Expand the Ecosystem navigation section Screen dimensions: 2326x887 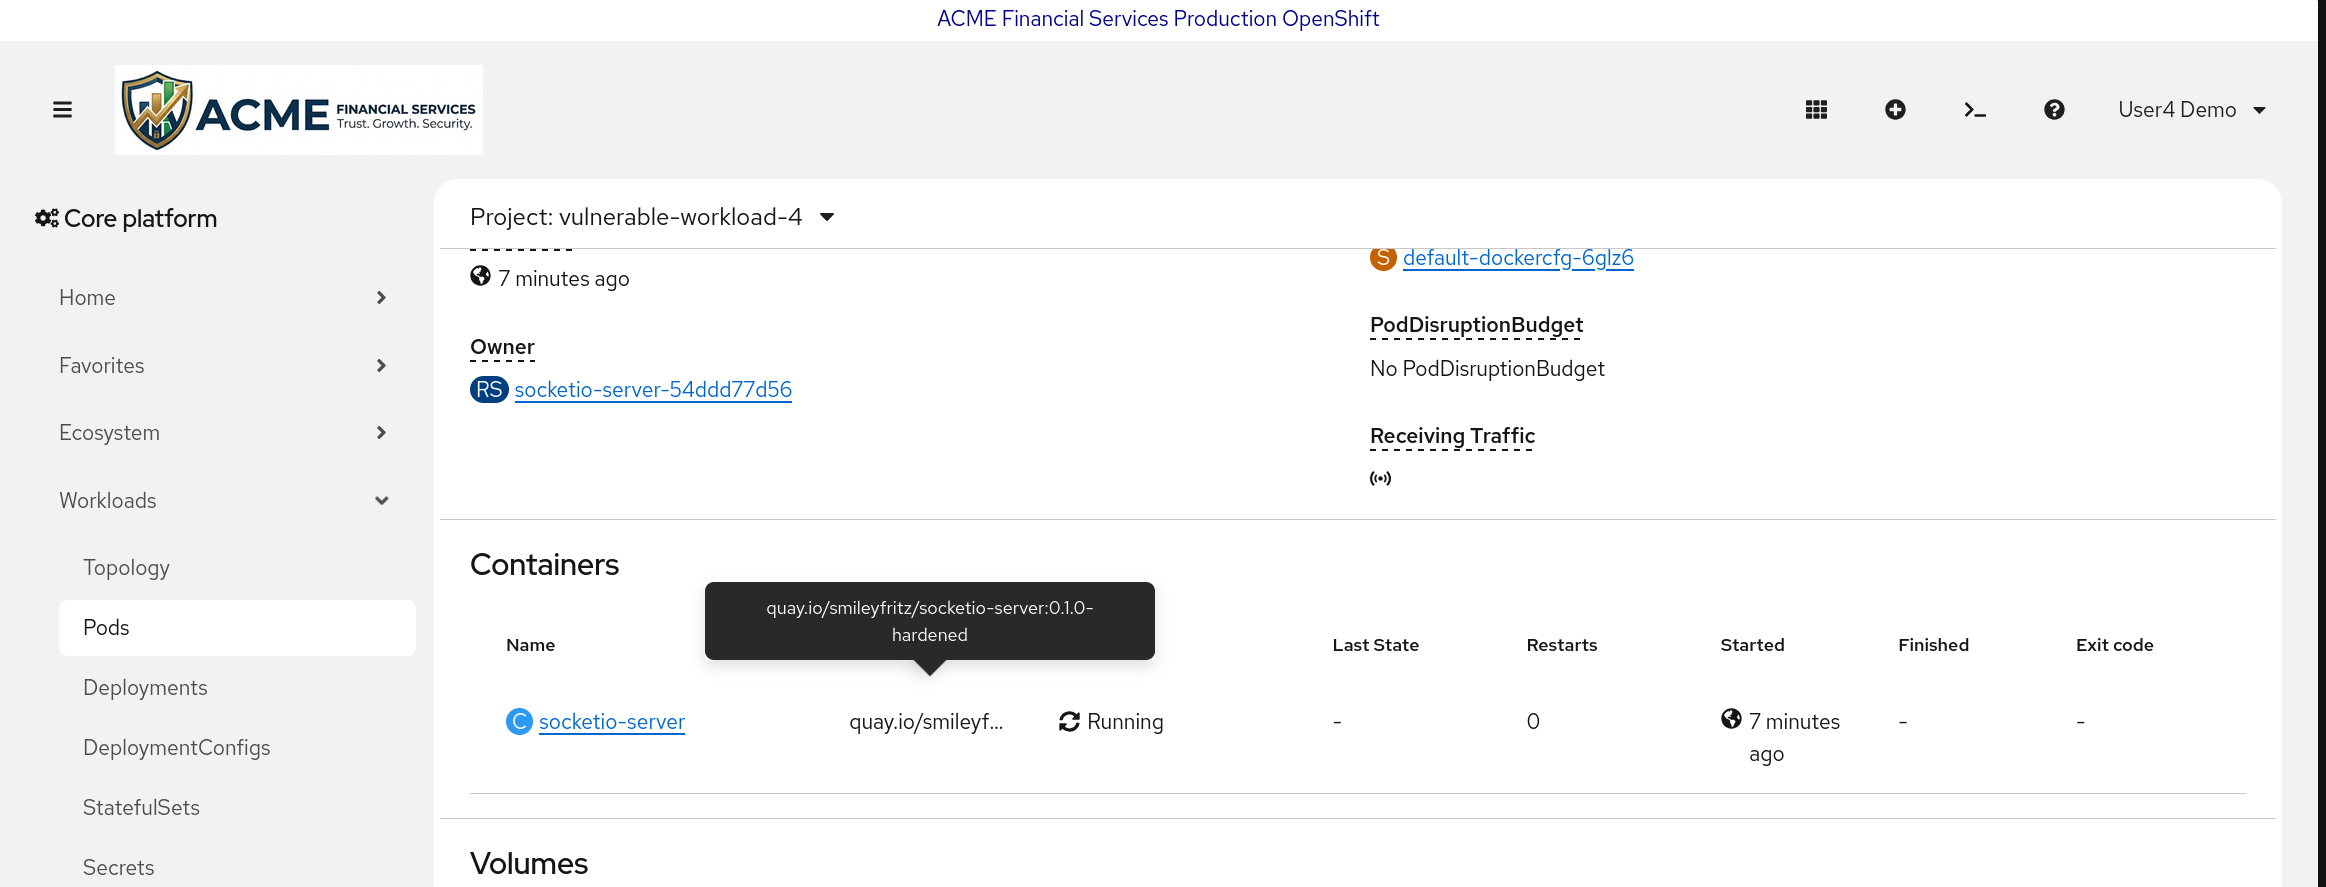(223, 433)
